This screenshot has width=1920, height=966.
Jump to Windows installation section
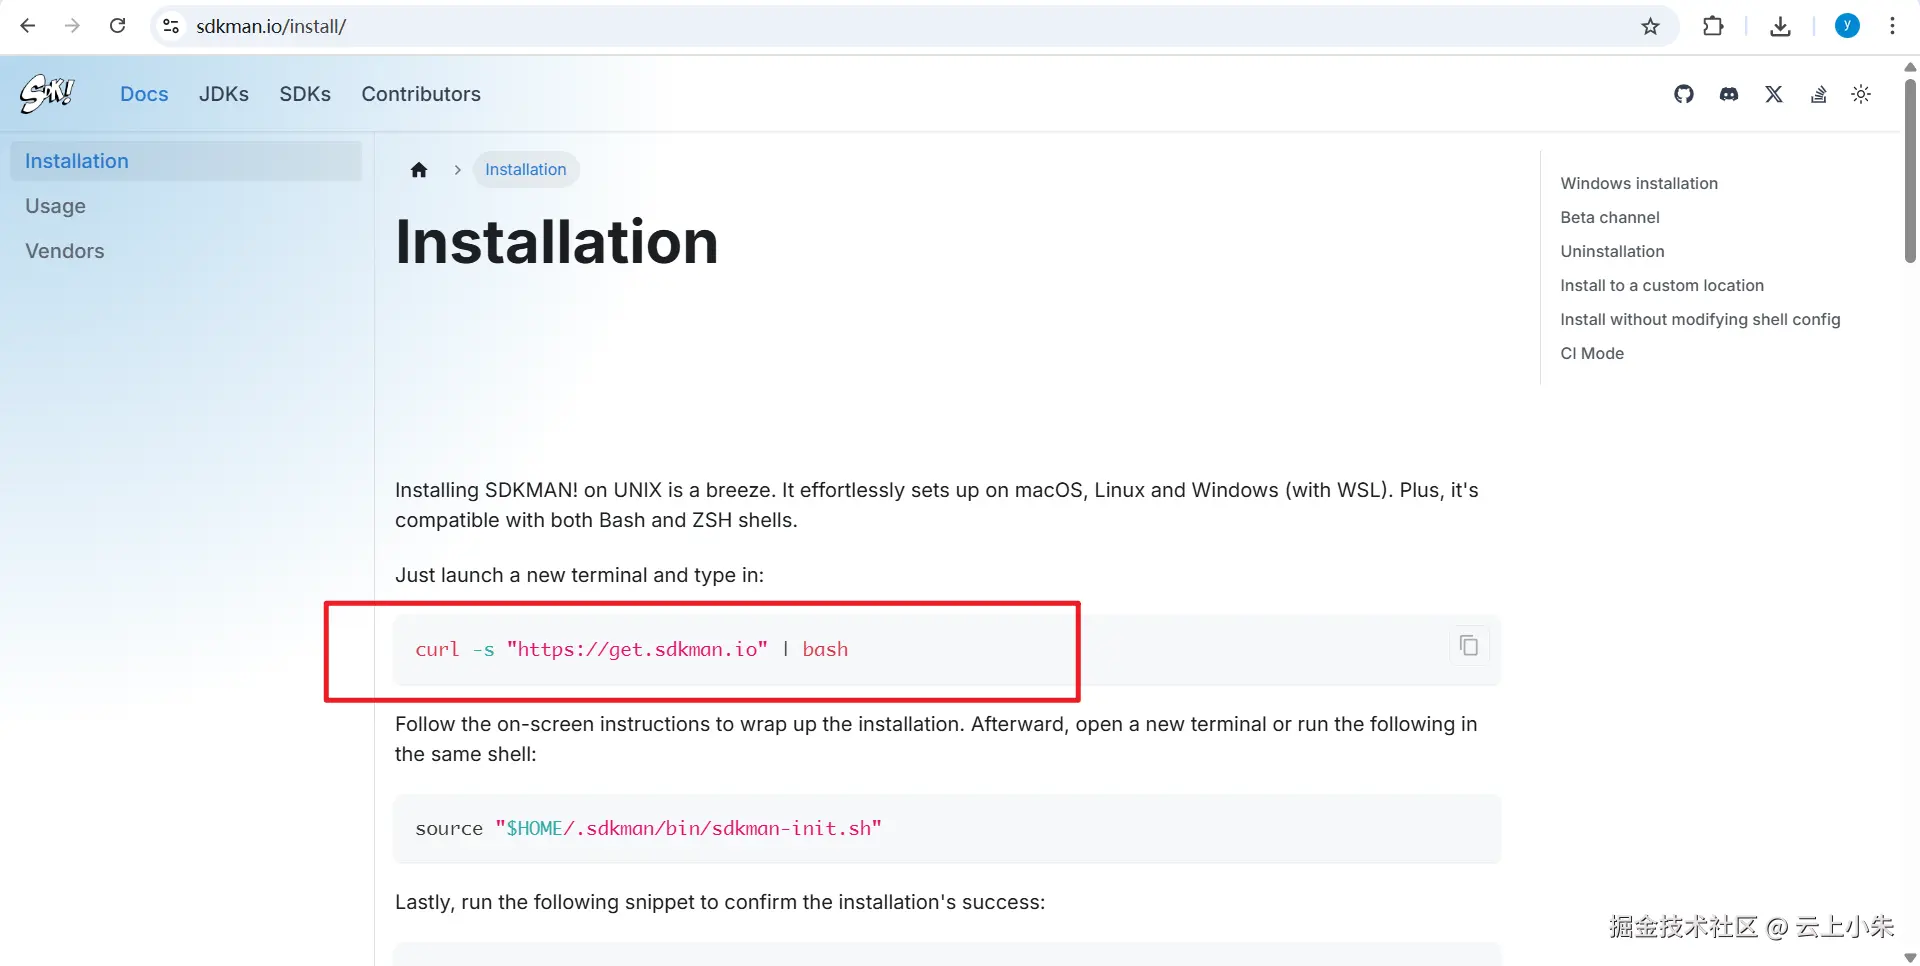pyautogui.click(x=1639, y=183)
